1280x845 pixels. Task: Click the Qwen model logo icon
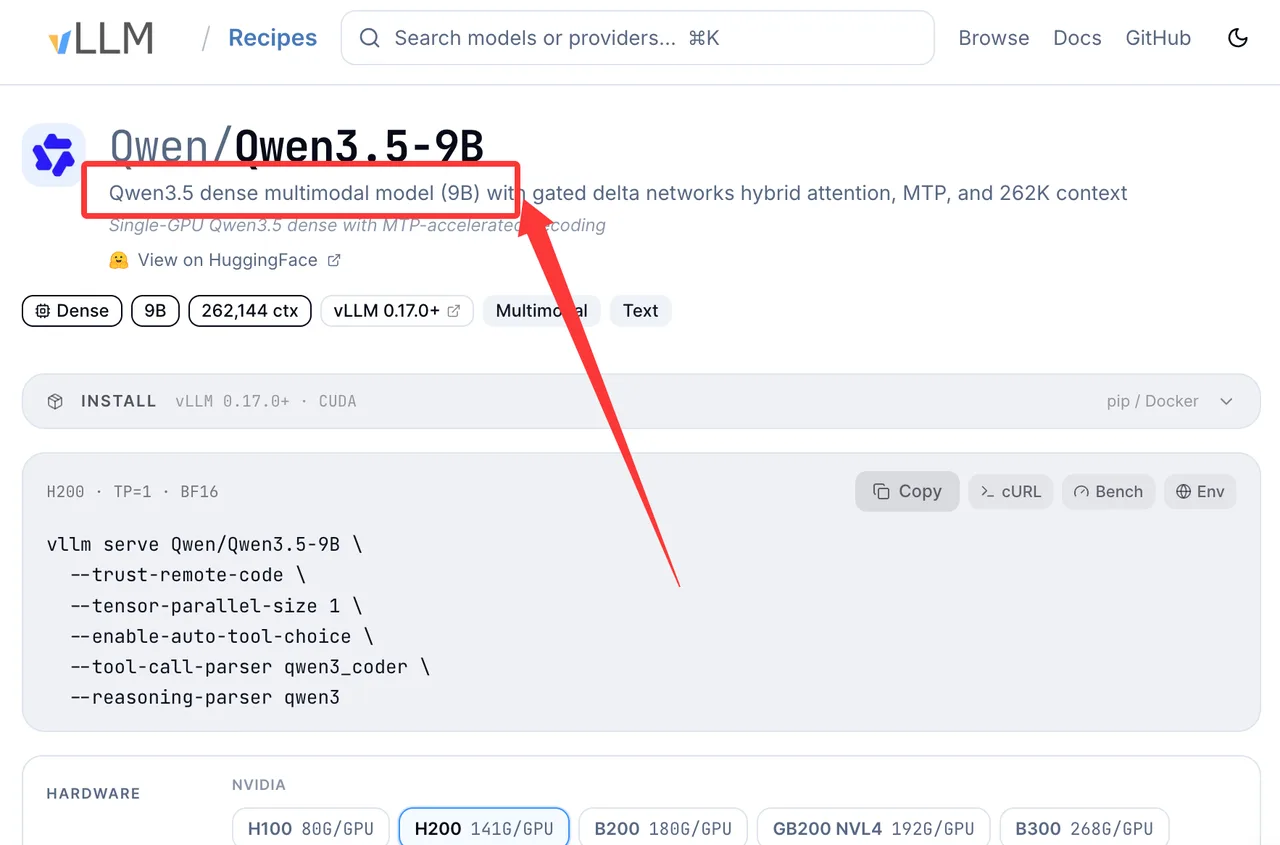click(x=53, y=155)
